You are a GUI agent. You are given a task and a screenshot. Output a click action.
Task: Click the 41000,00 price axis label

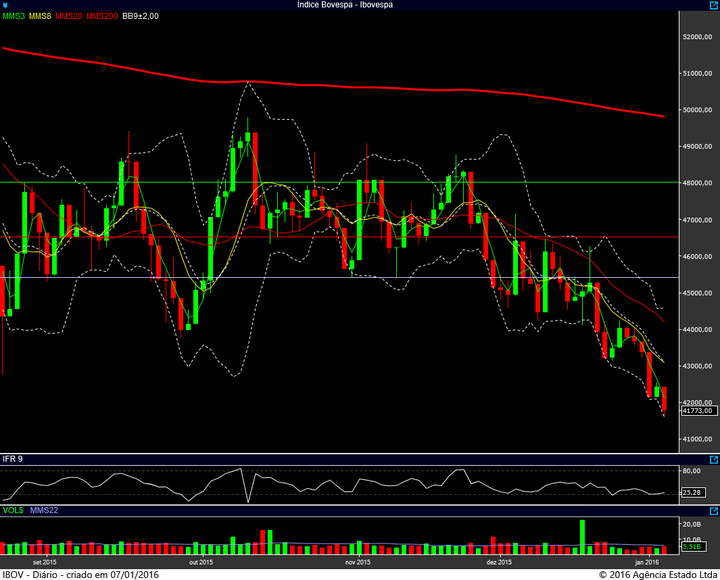point(698,439)
